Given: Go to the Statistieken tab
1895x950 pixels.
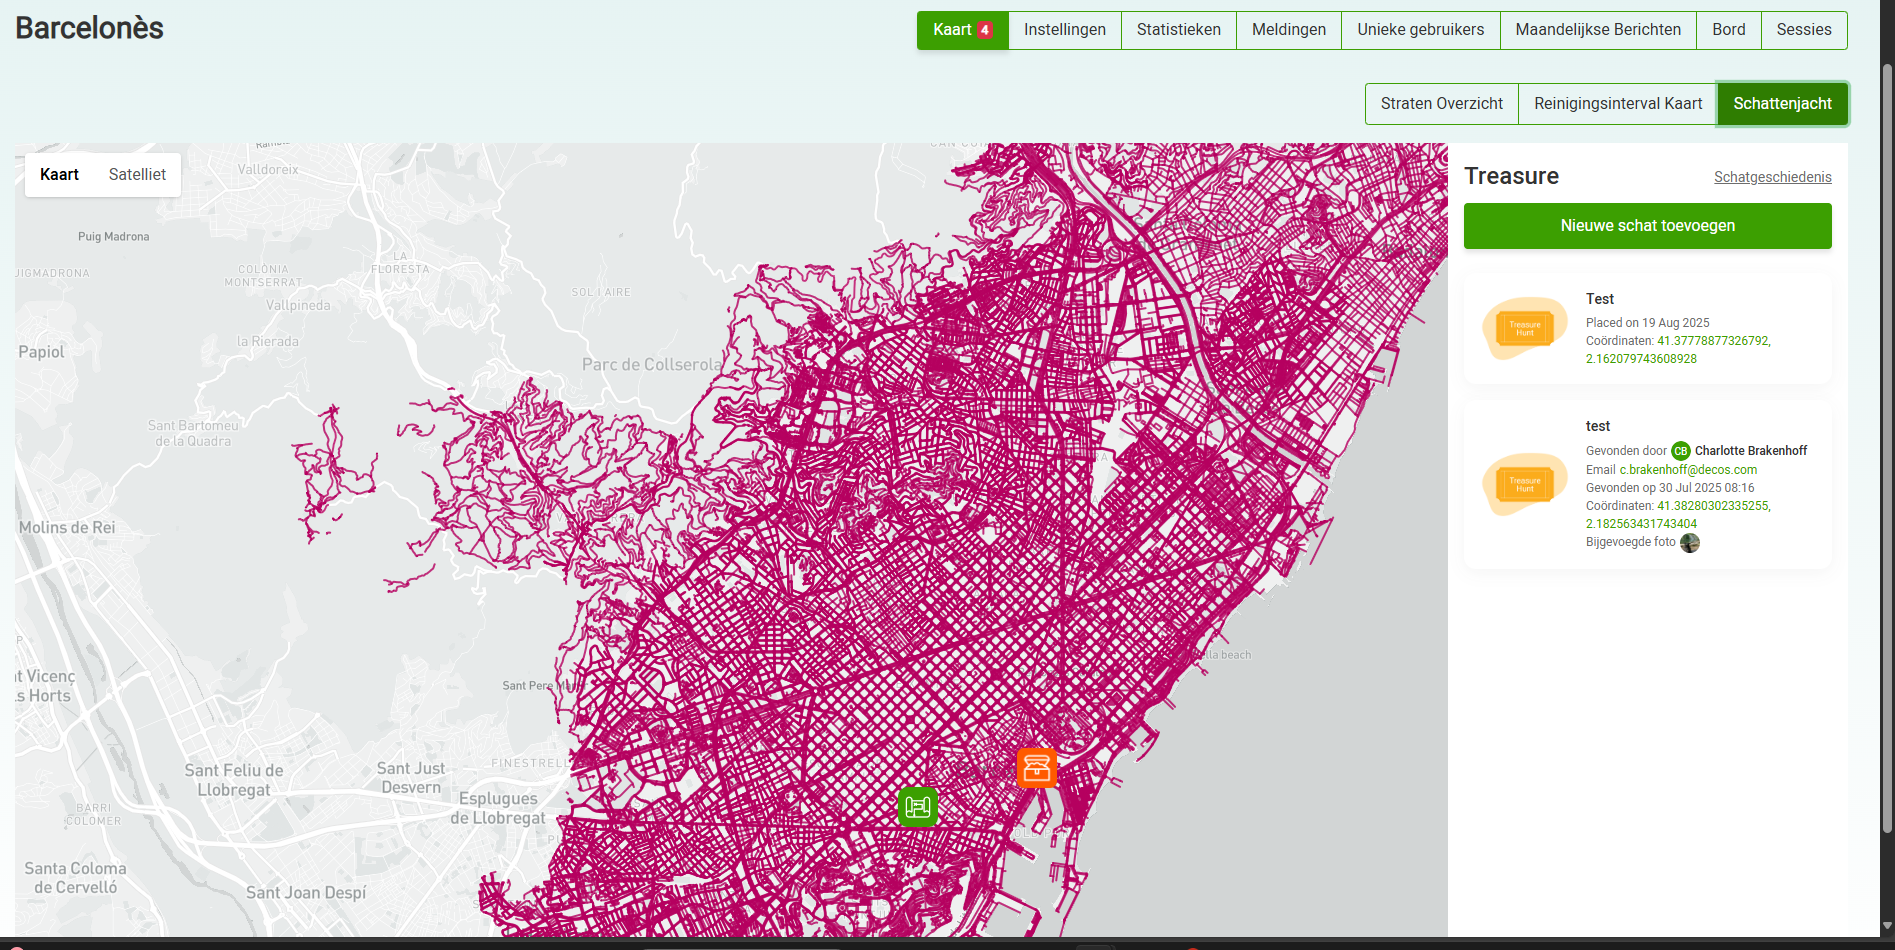Looking at the screenshot, I should coord(1178,30).
